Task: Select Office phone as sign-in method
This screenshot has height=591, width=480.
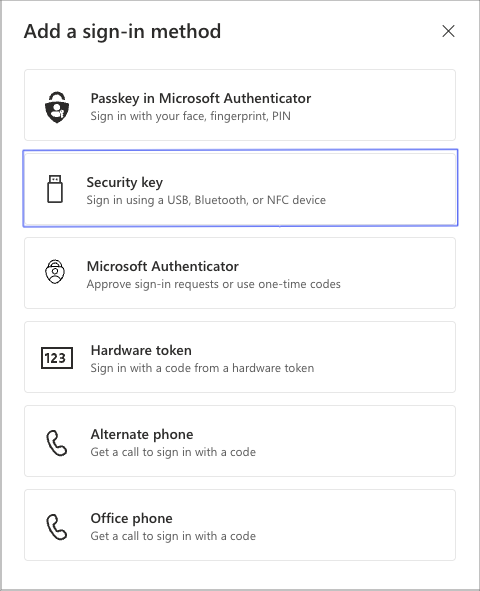Action: pos(240,525)
